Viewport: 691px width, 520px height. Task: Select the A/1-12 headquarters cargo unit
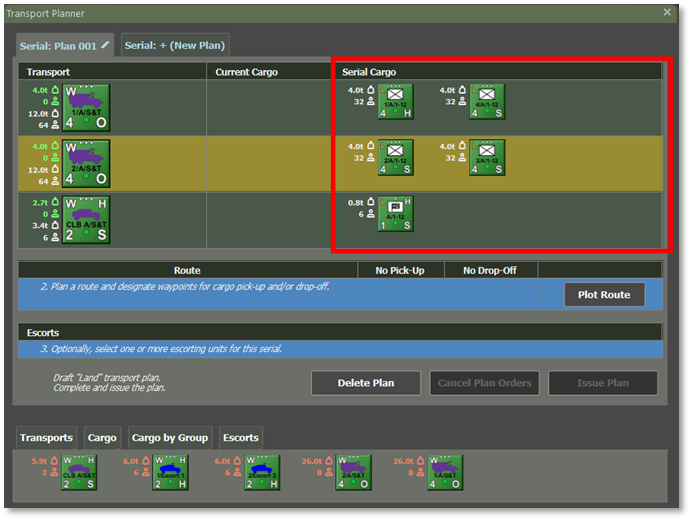coord(395,214)
